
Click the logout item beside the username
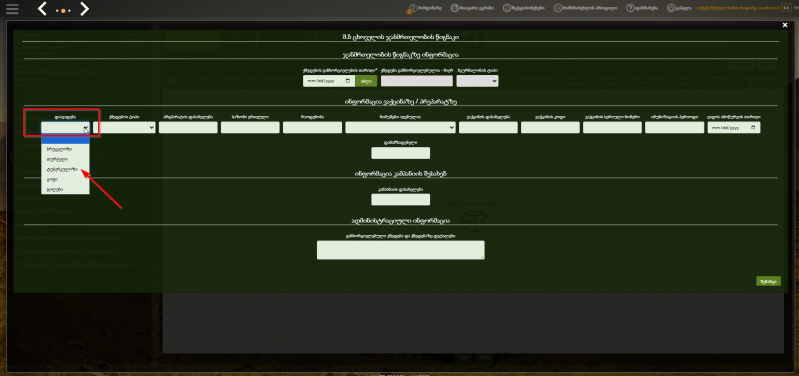679,8
